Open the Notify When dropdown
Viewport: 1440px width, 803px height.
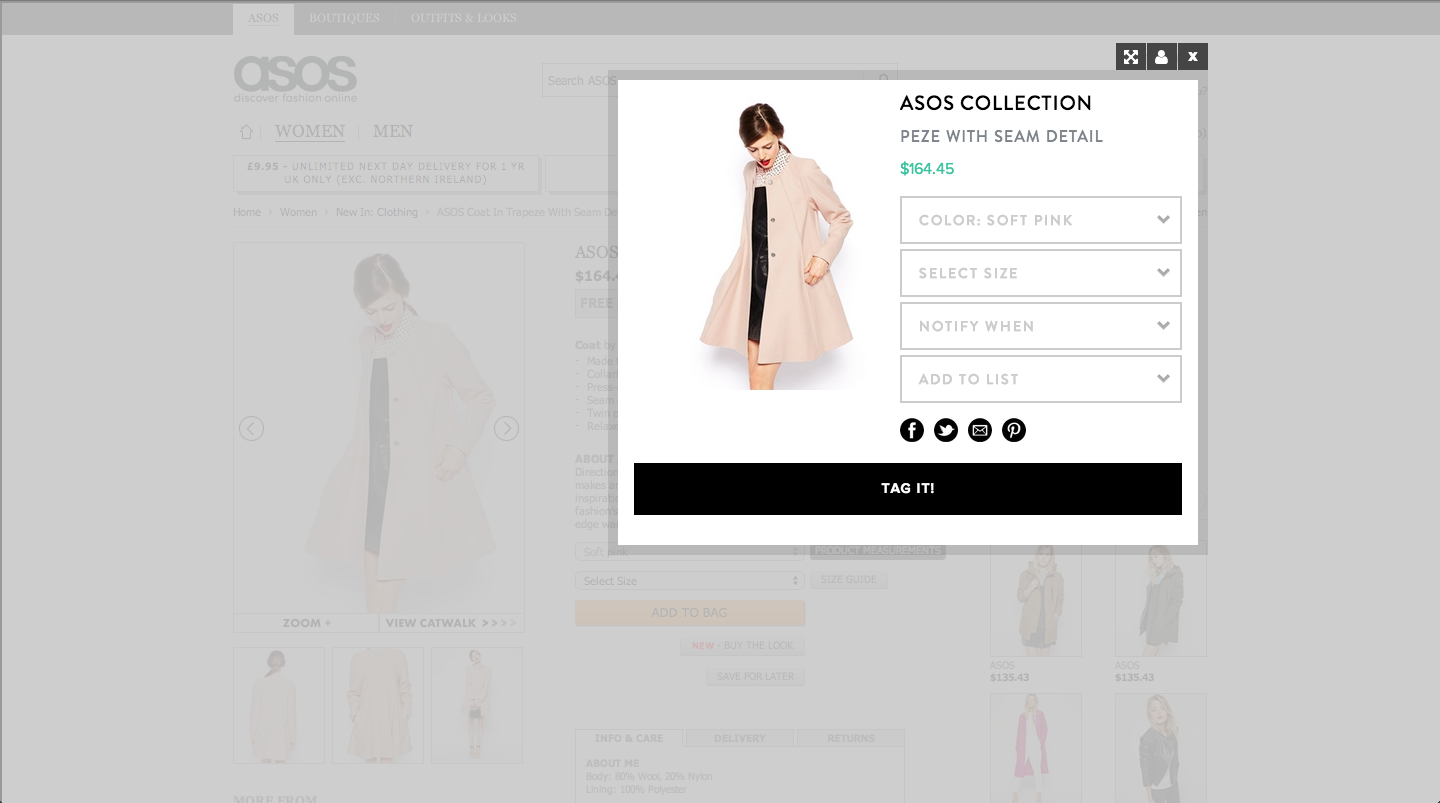1041,326
